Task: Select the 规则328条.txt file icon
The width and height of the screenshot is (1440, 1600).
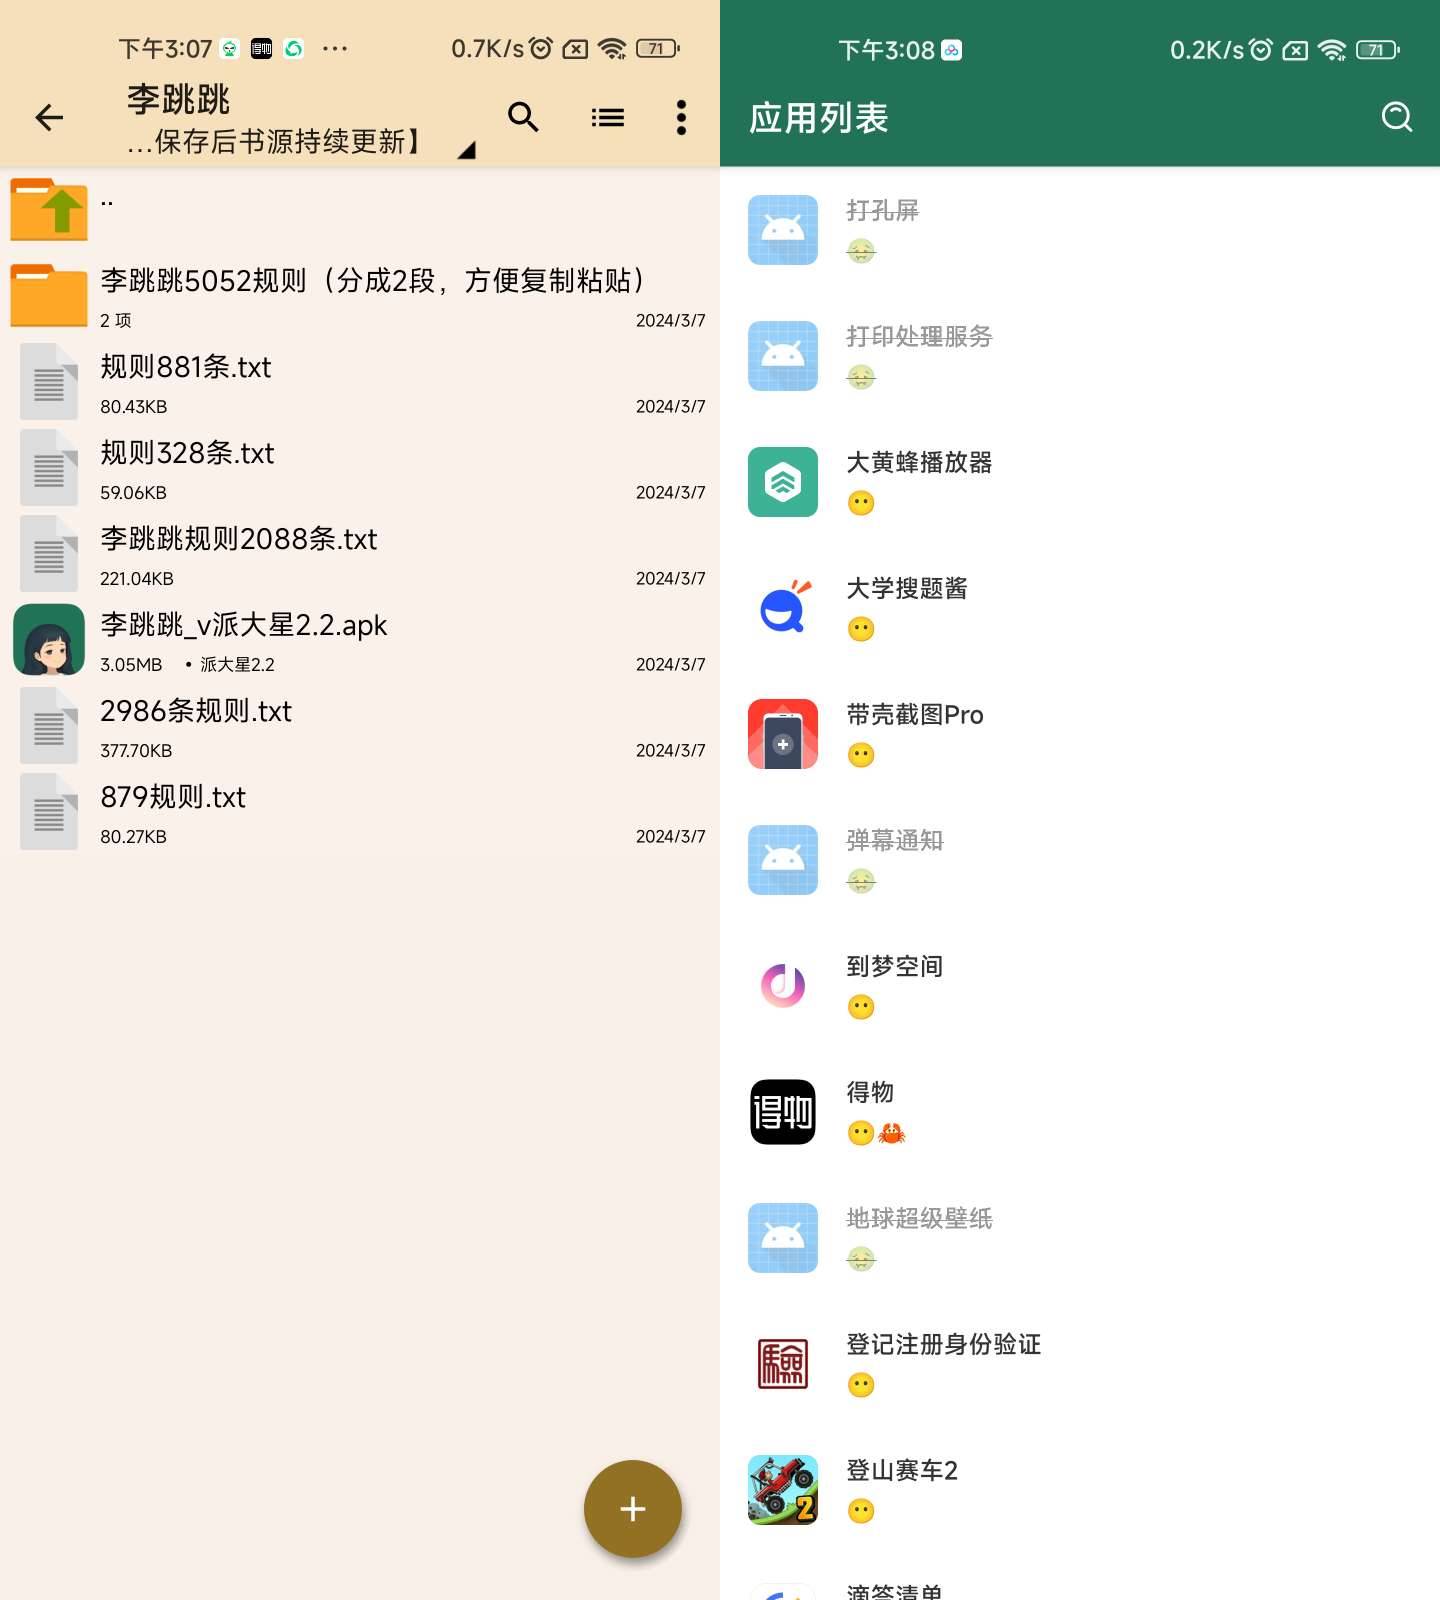Action: (49, 467)
